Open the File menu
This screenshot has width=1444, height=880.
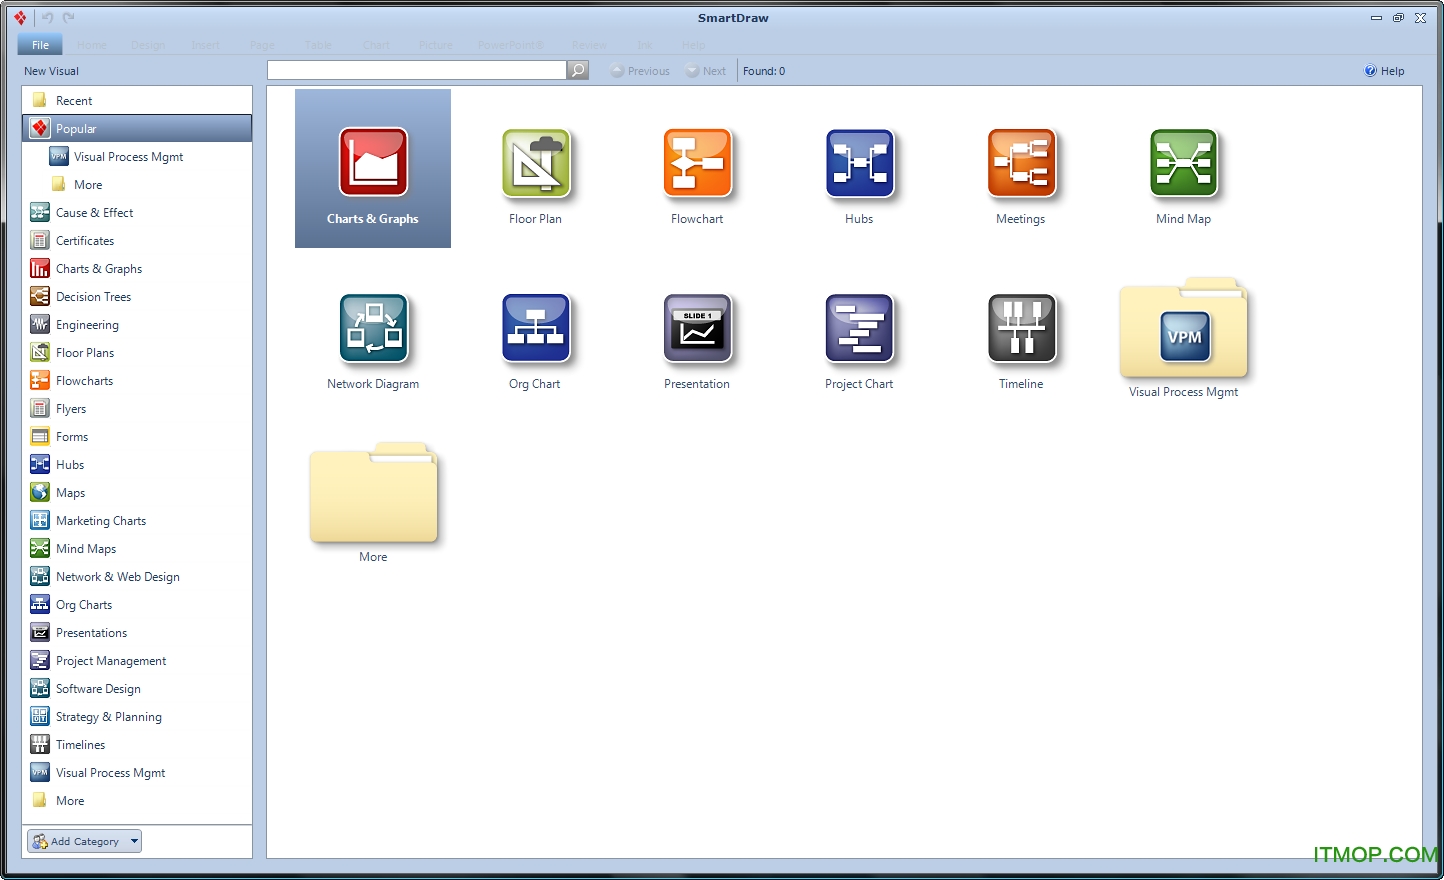pos(39,44)
